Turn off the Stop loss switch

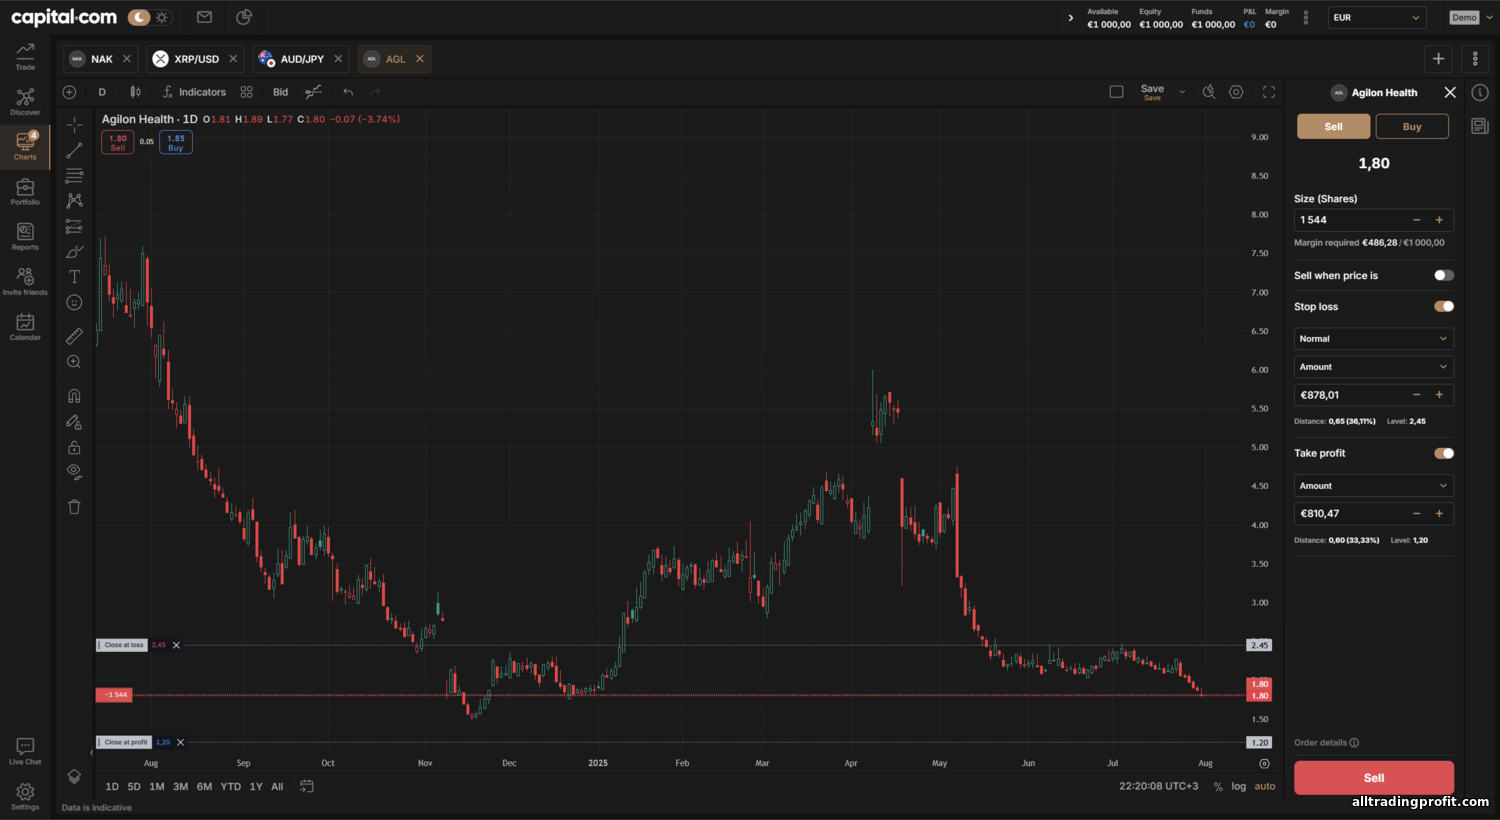[1443, 307]
